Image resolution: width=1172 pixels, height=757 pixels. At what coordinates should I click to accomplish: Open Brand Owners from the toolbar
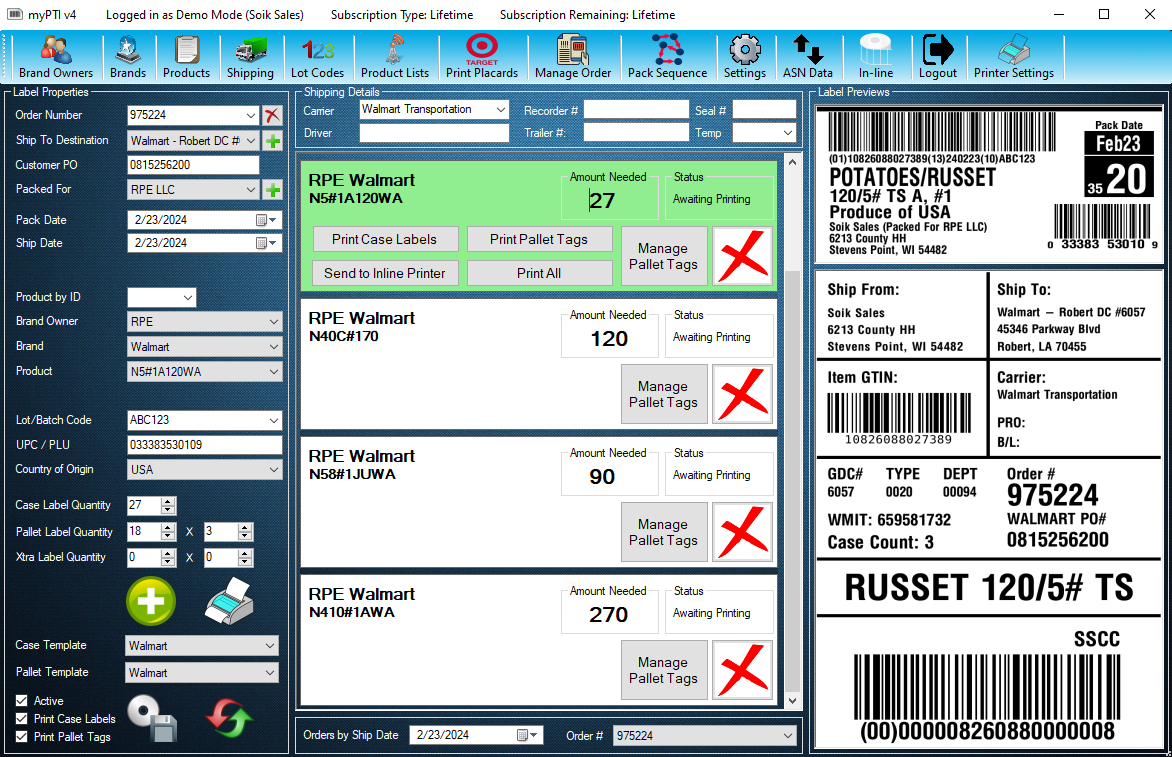56,57
